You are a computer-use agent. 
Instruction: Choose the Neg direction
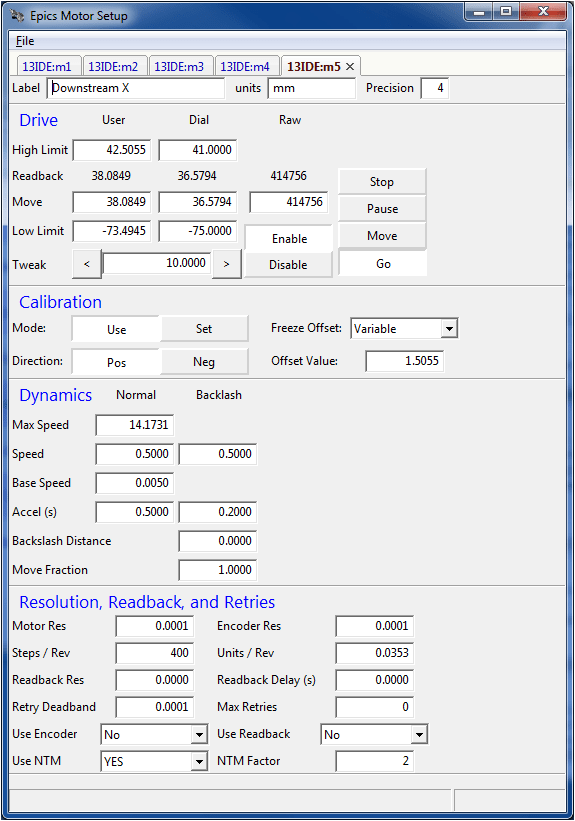tap(204, 362)
